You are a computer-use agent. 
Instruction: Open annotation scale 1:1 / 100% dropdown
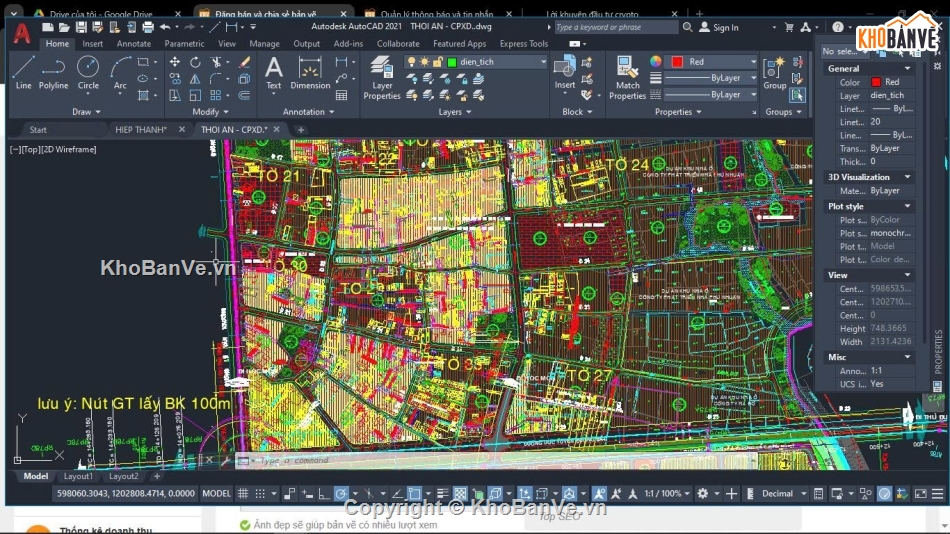667,493
